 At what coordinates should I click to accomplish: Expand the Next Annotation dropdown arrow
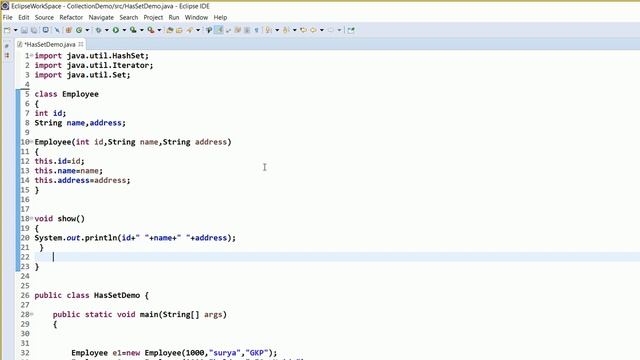[277, 30]
